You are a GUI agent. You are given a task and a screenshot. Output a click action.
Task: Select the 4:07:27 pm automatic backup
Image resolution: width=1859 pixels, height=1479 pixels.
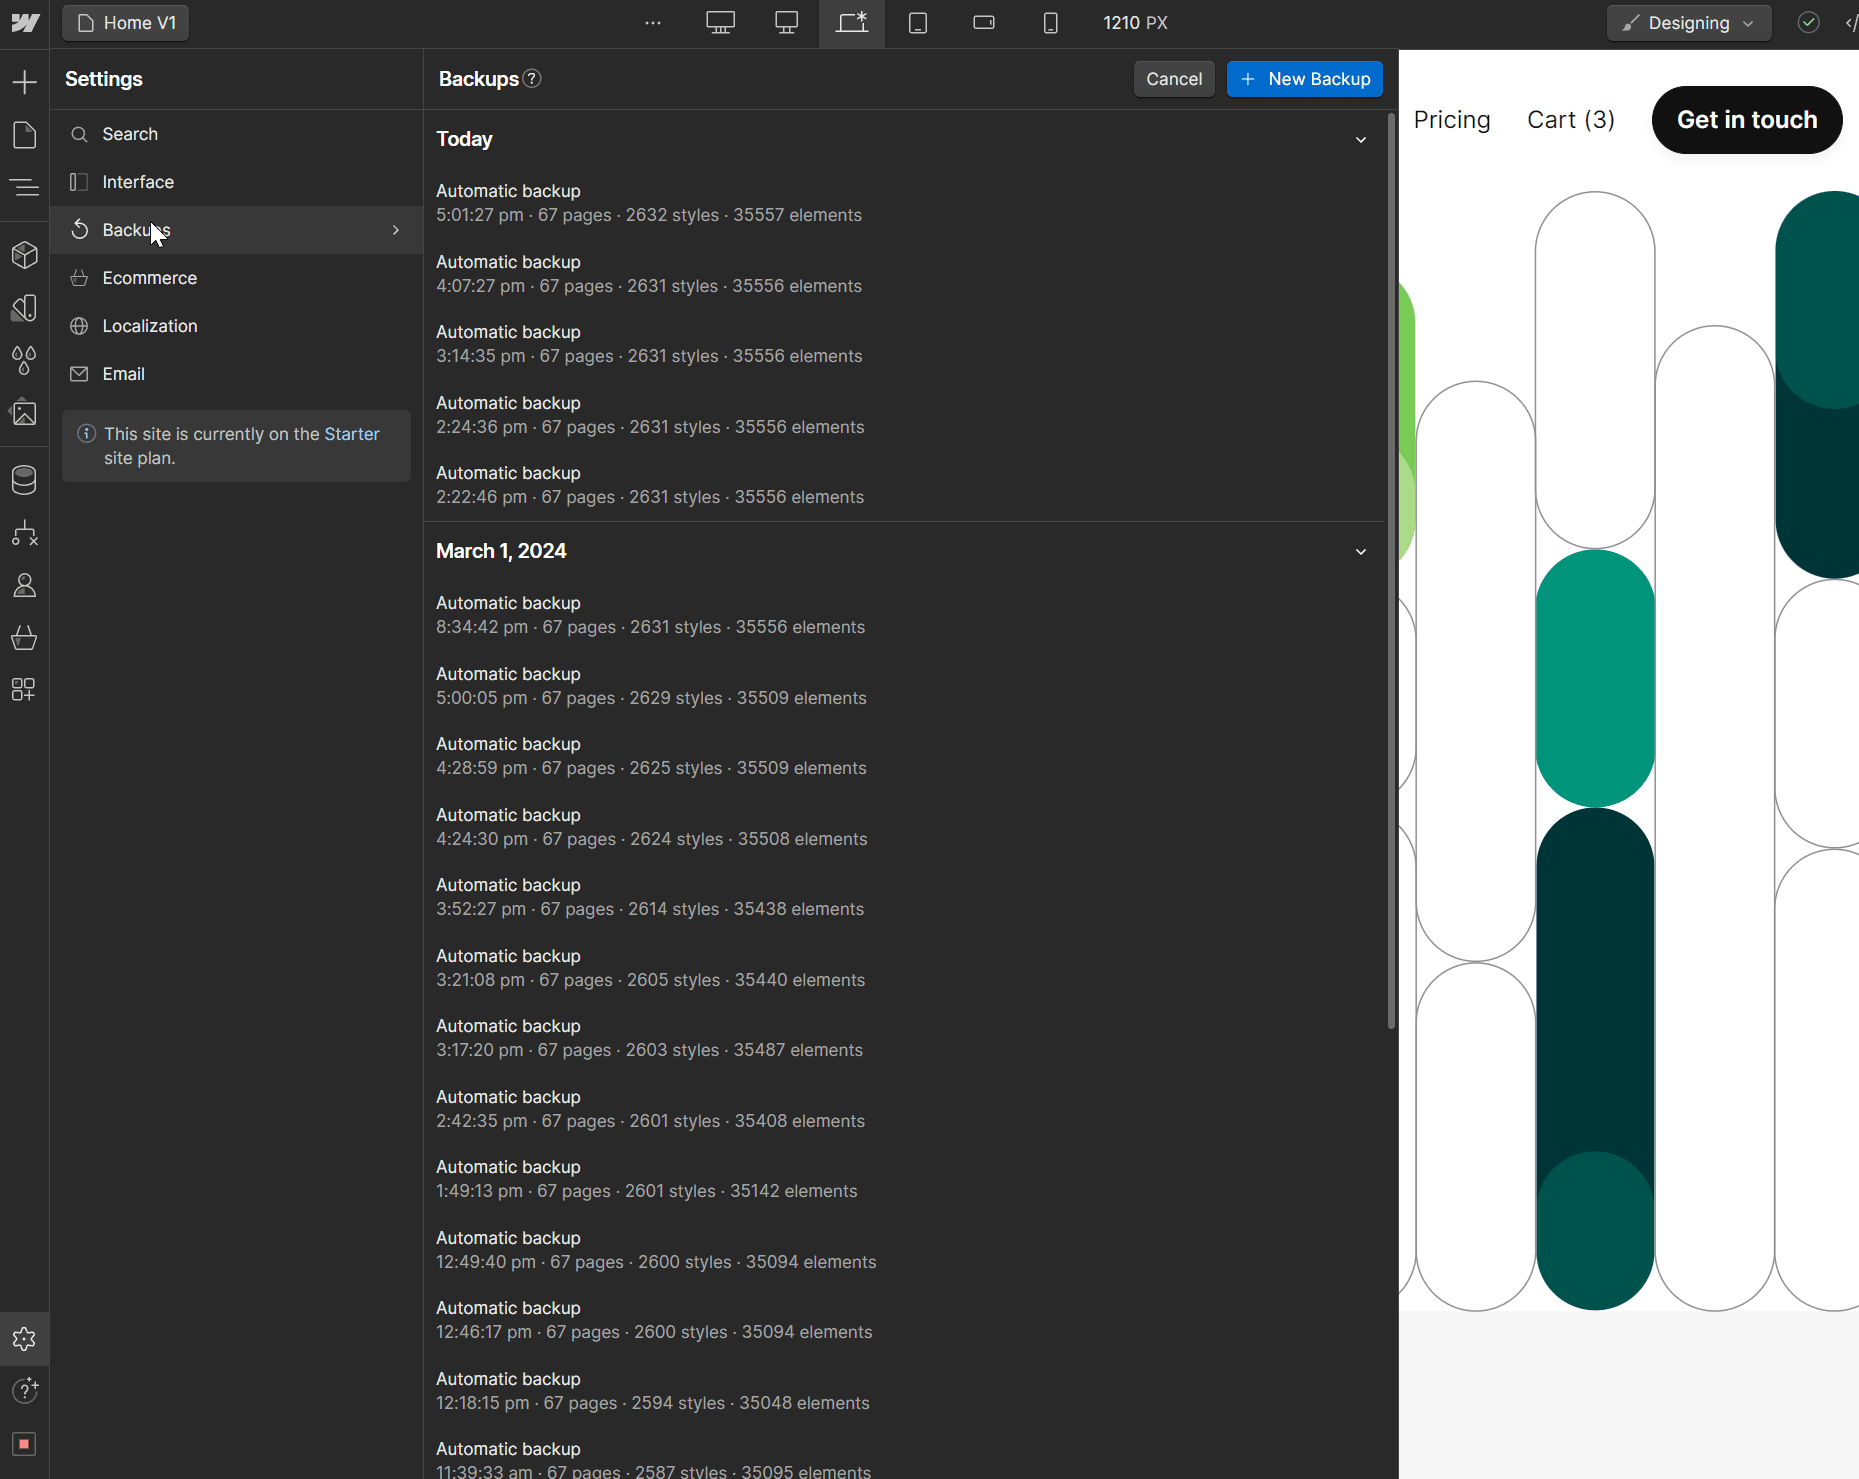[x=905, y=274]
